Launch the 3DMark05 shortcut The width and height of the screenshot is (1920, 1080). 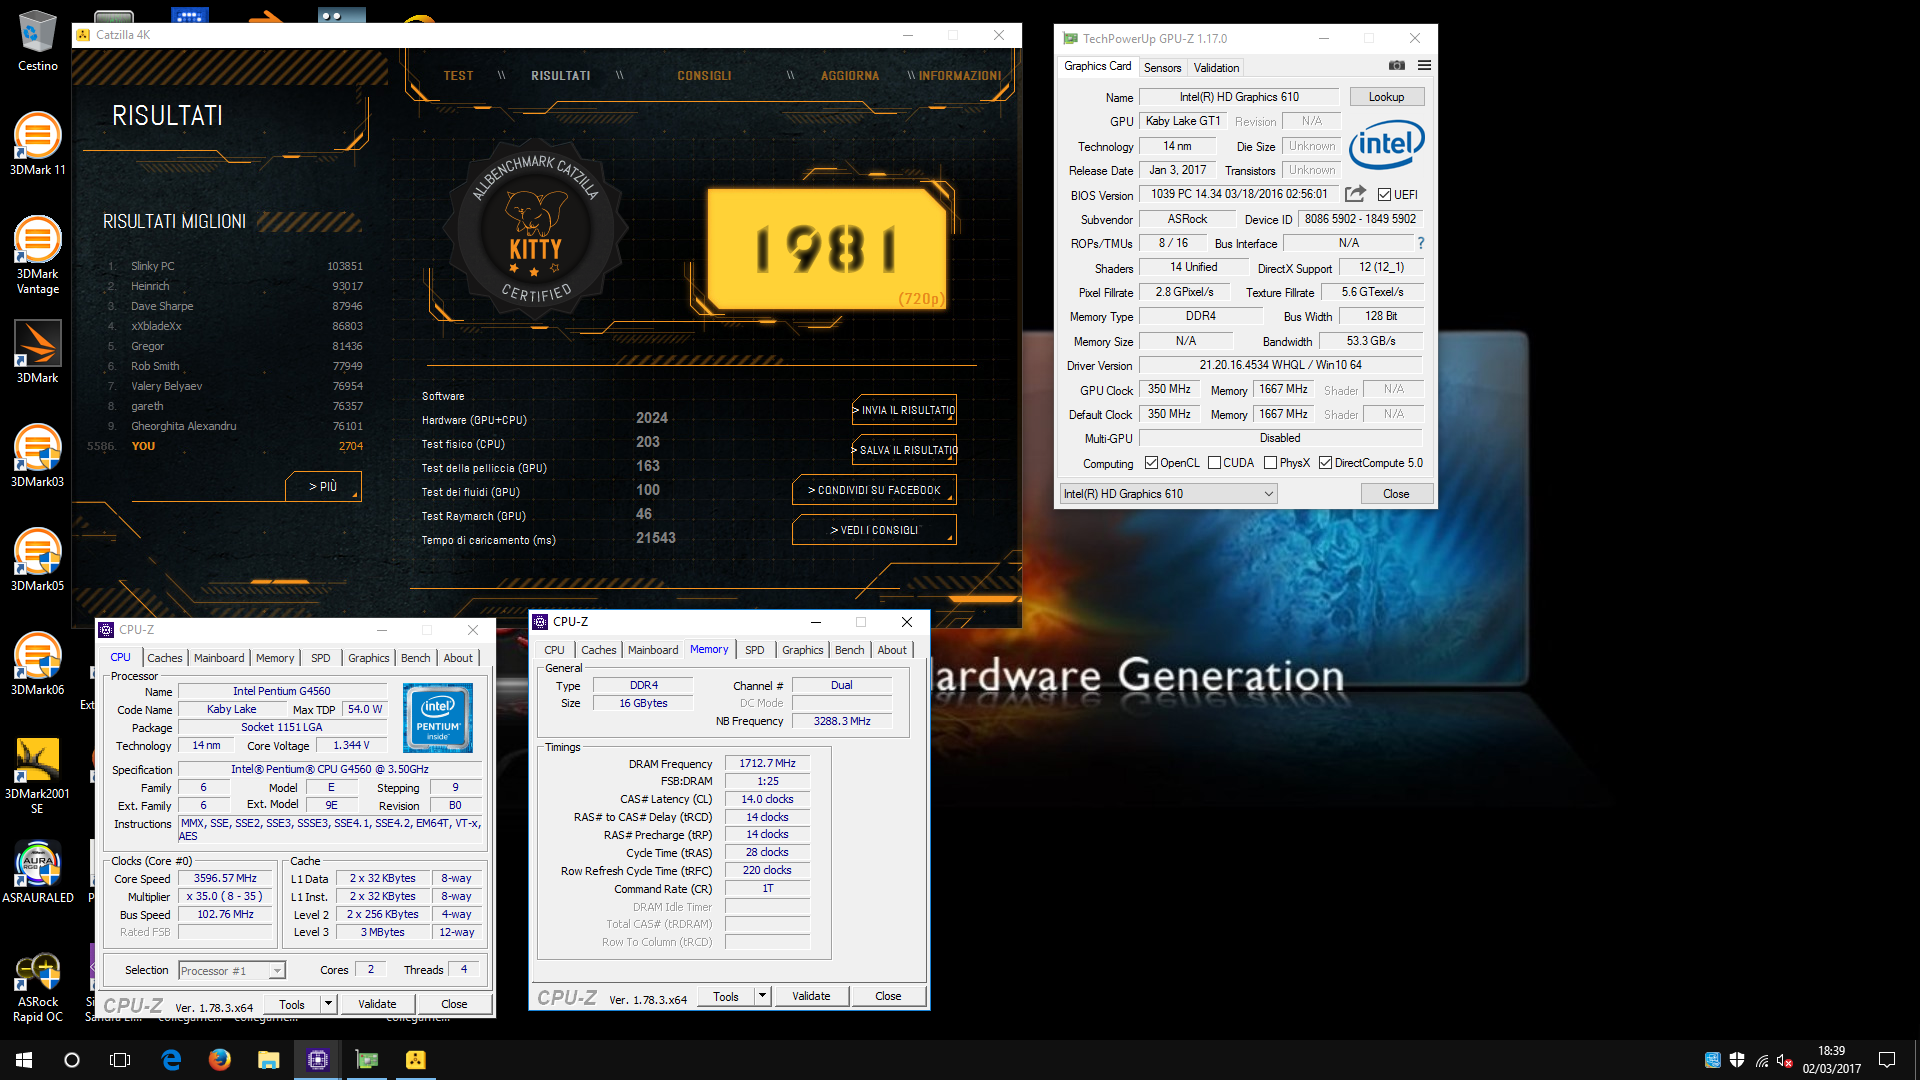point(37,559)
